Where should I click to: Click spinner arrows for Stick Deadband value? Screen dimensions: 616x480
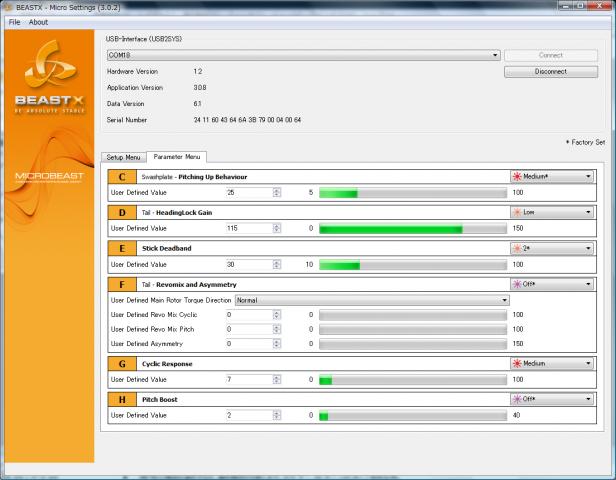point(277,265)
